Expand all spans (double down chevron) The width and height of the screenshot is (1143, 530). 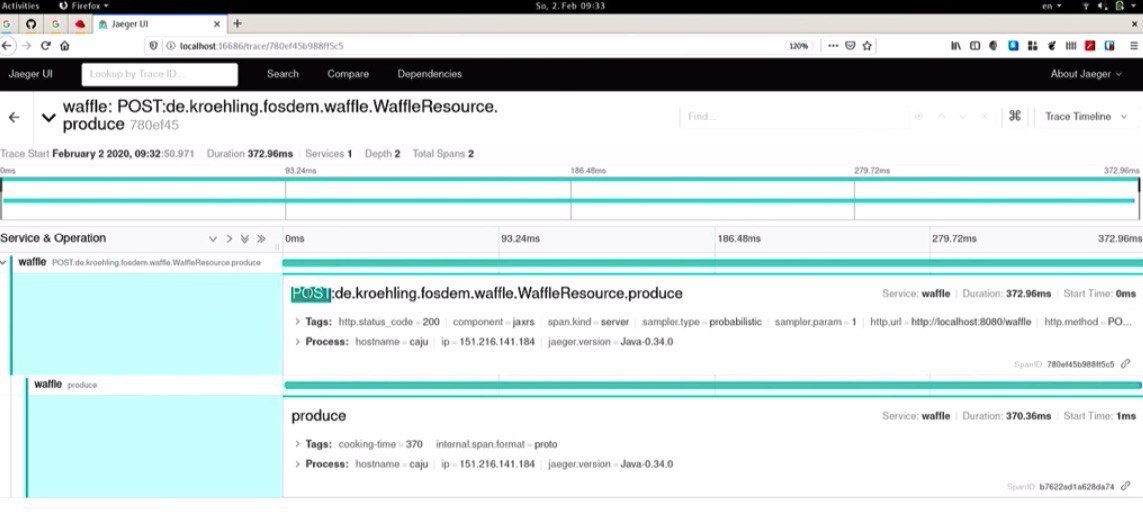tap(245, 238)
